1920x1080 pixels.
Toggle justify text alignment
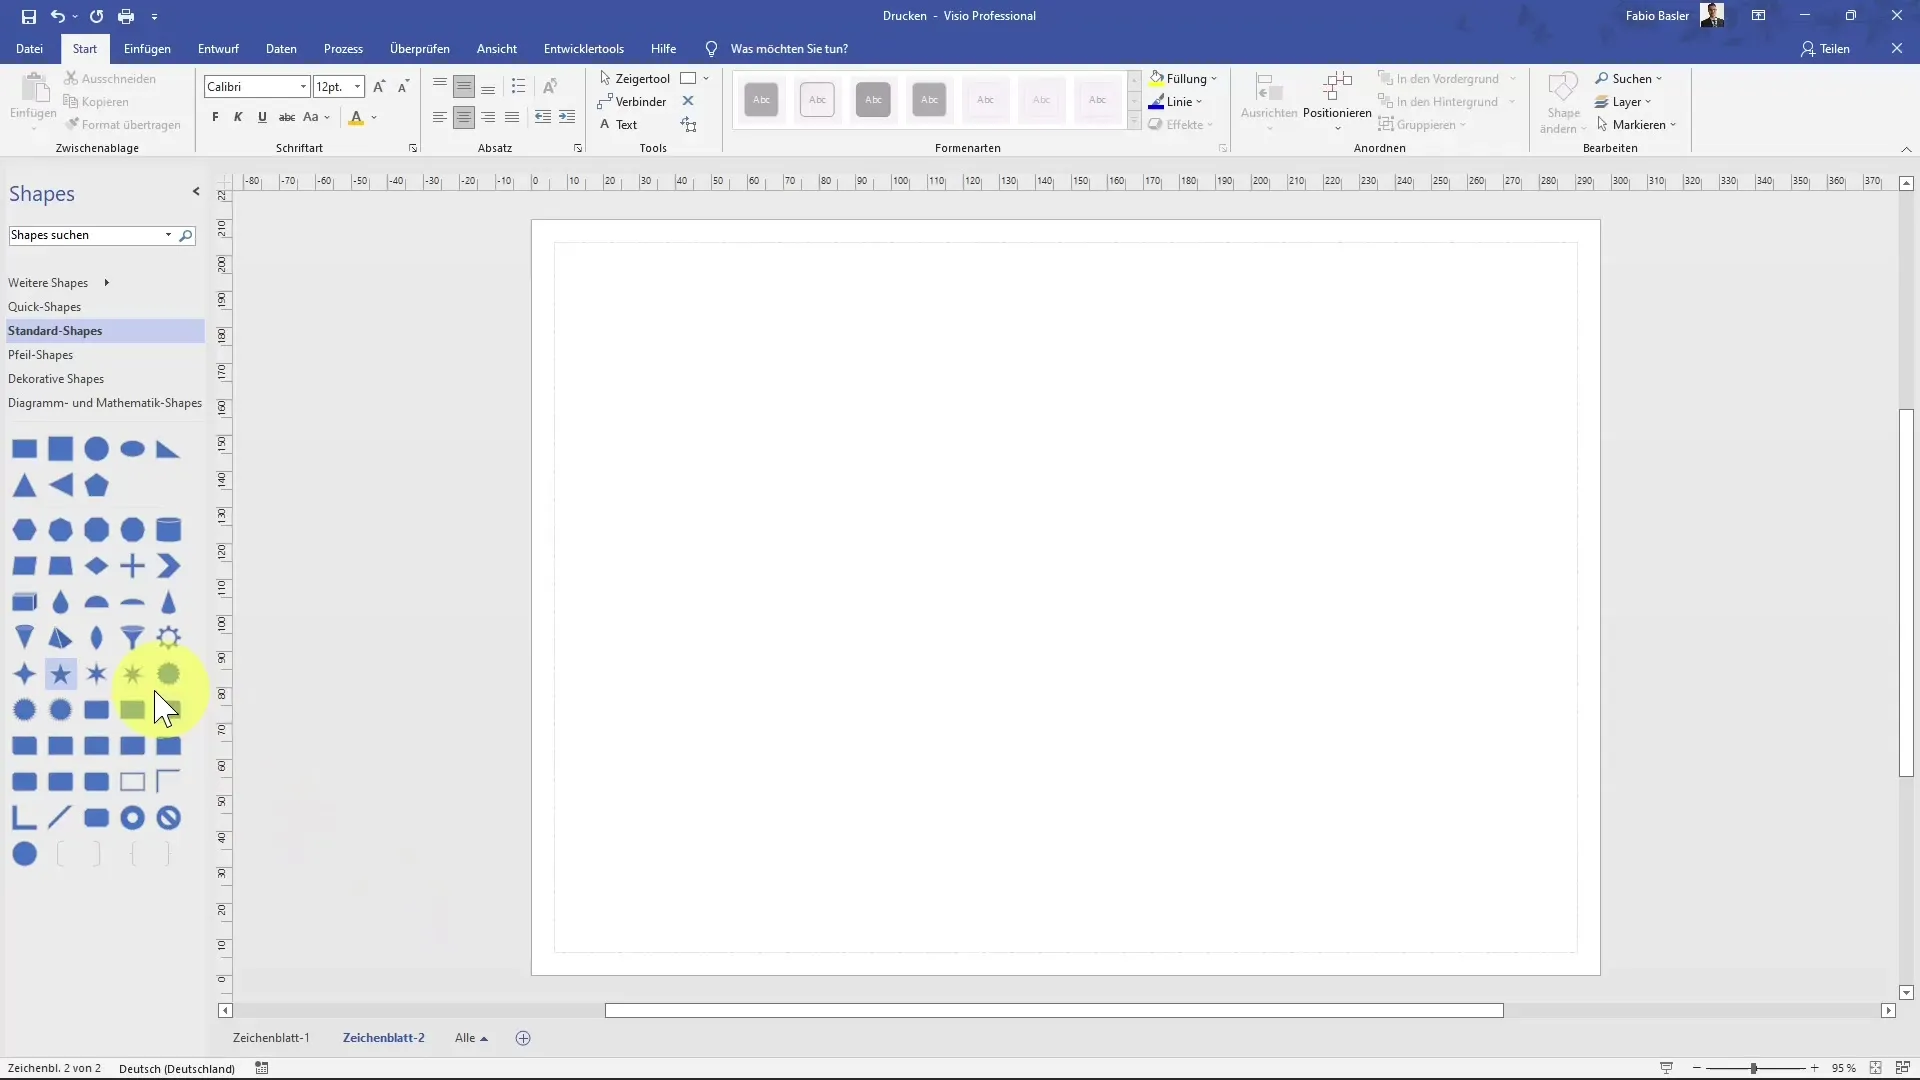[512, 117]
